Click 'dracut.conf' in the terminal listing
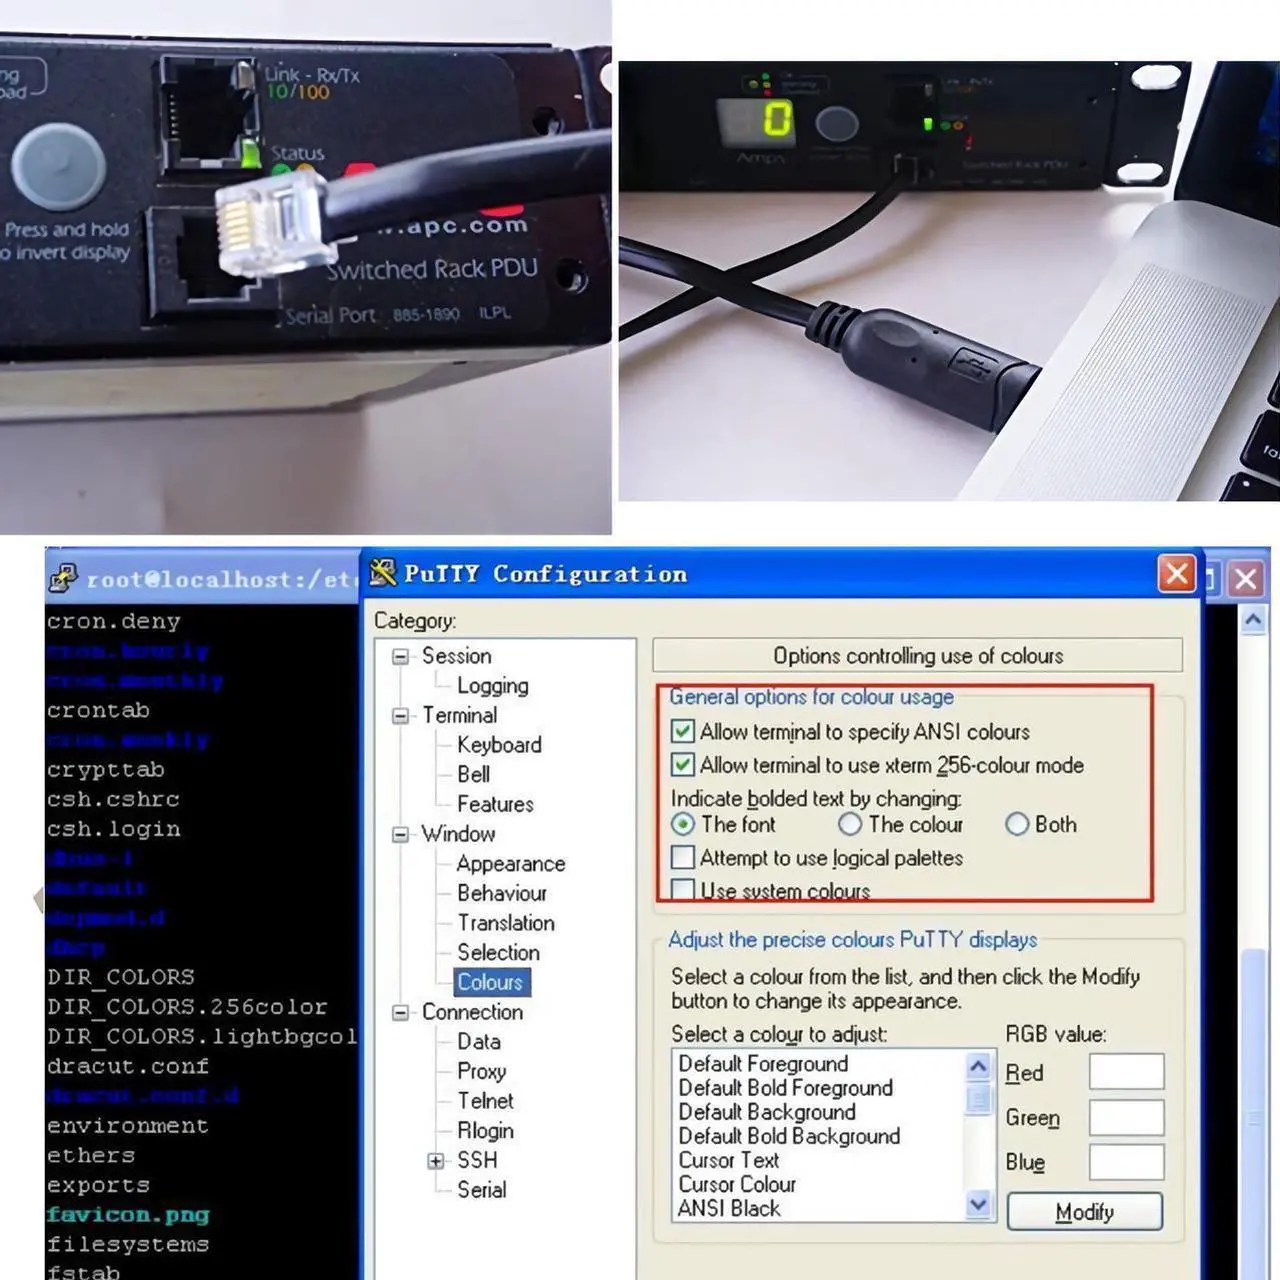 coord(128,1066)
